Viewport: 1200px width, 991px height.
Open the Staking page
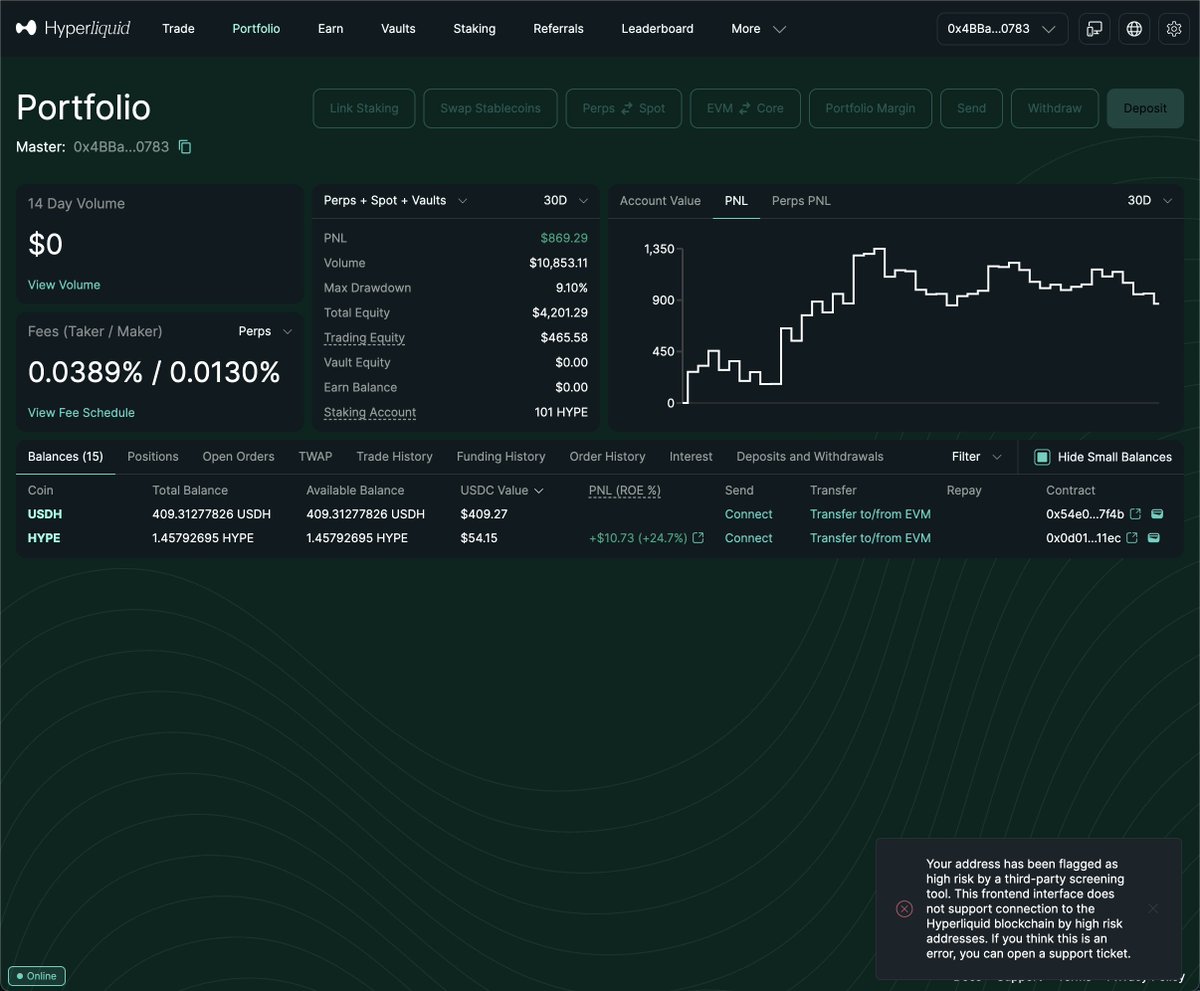pos(474,29)
